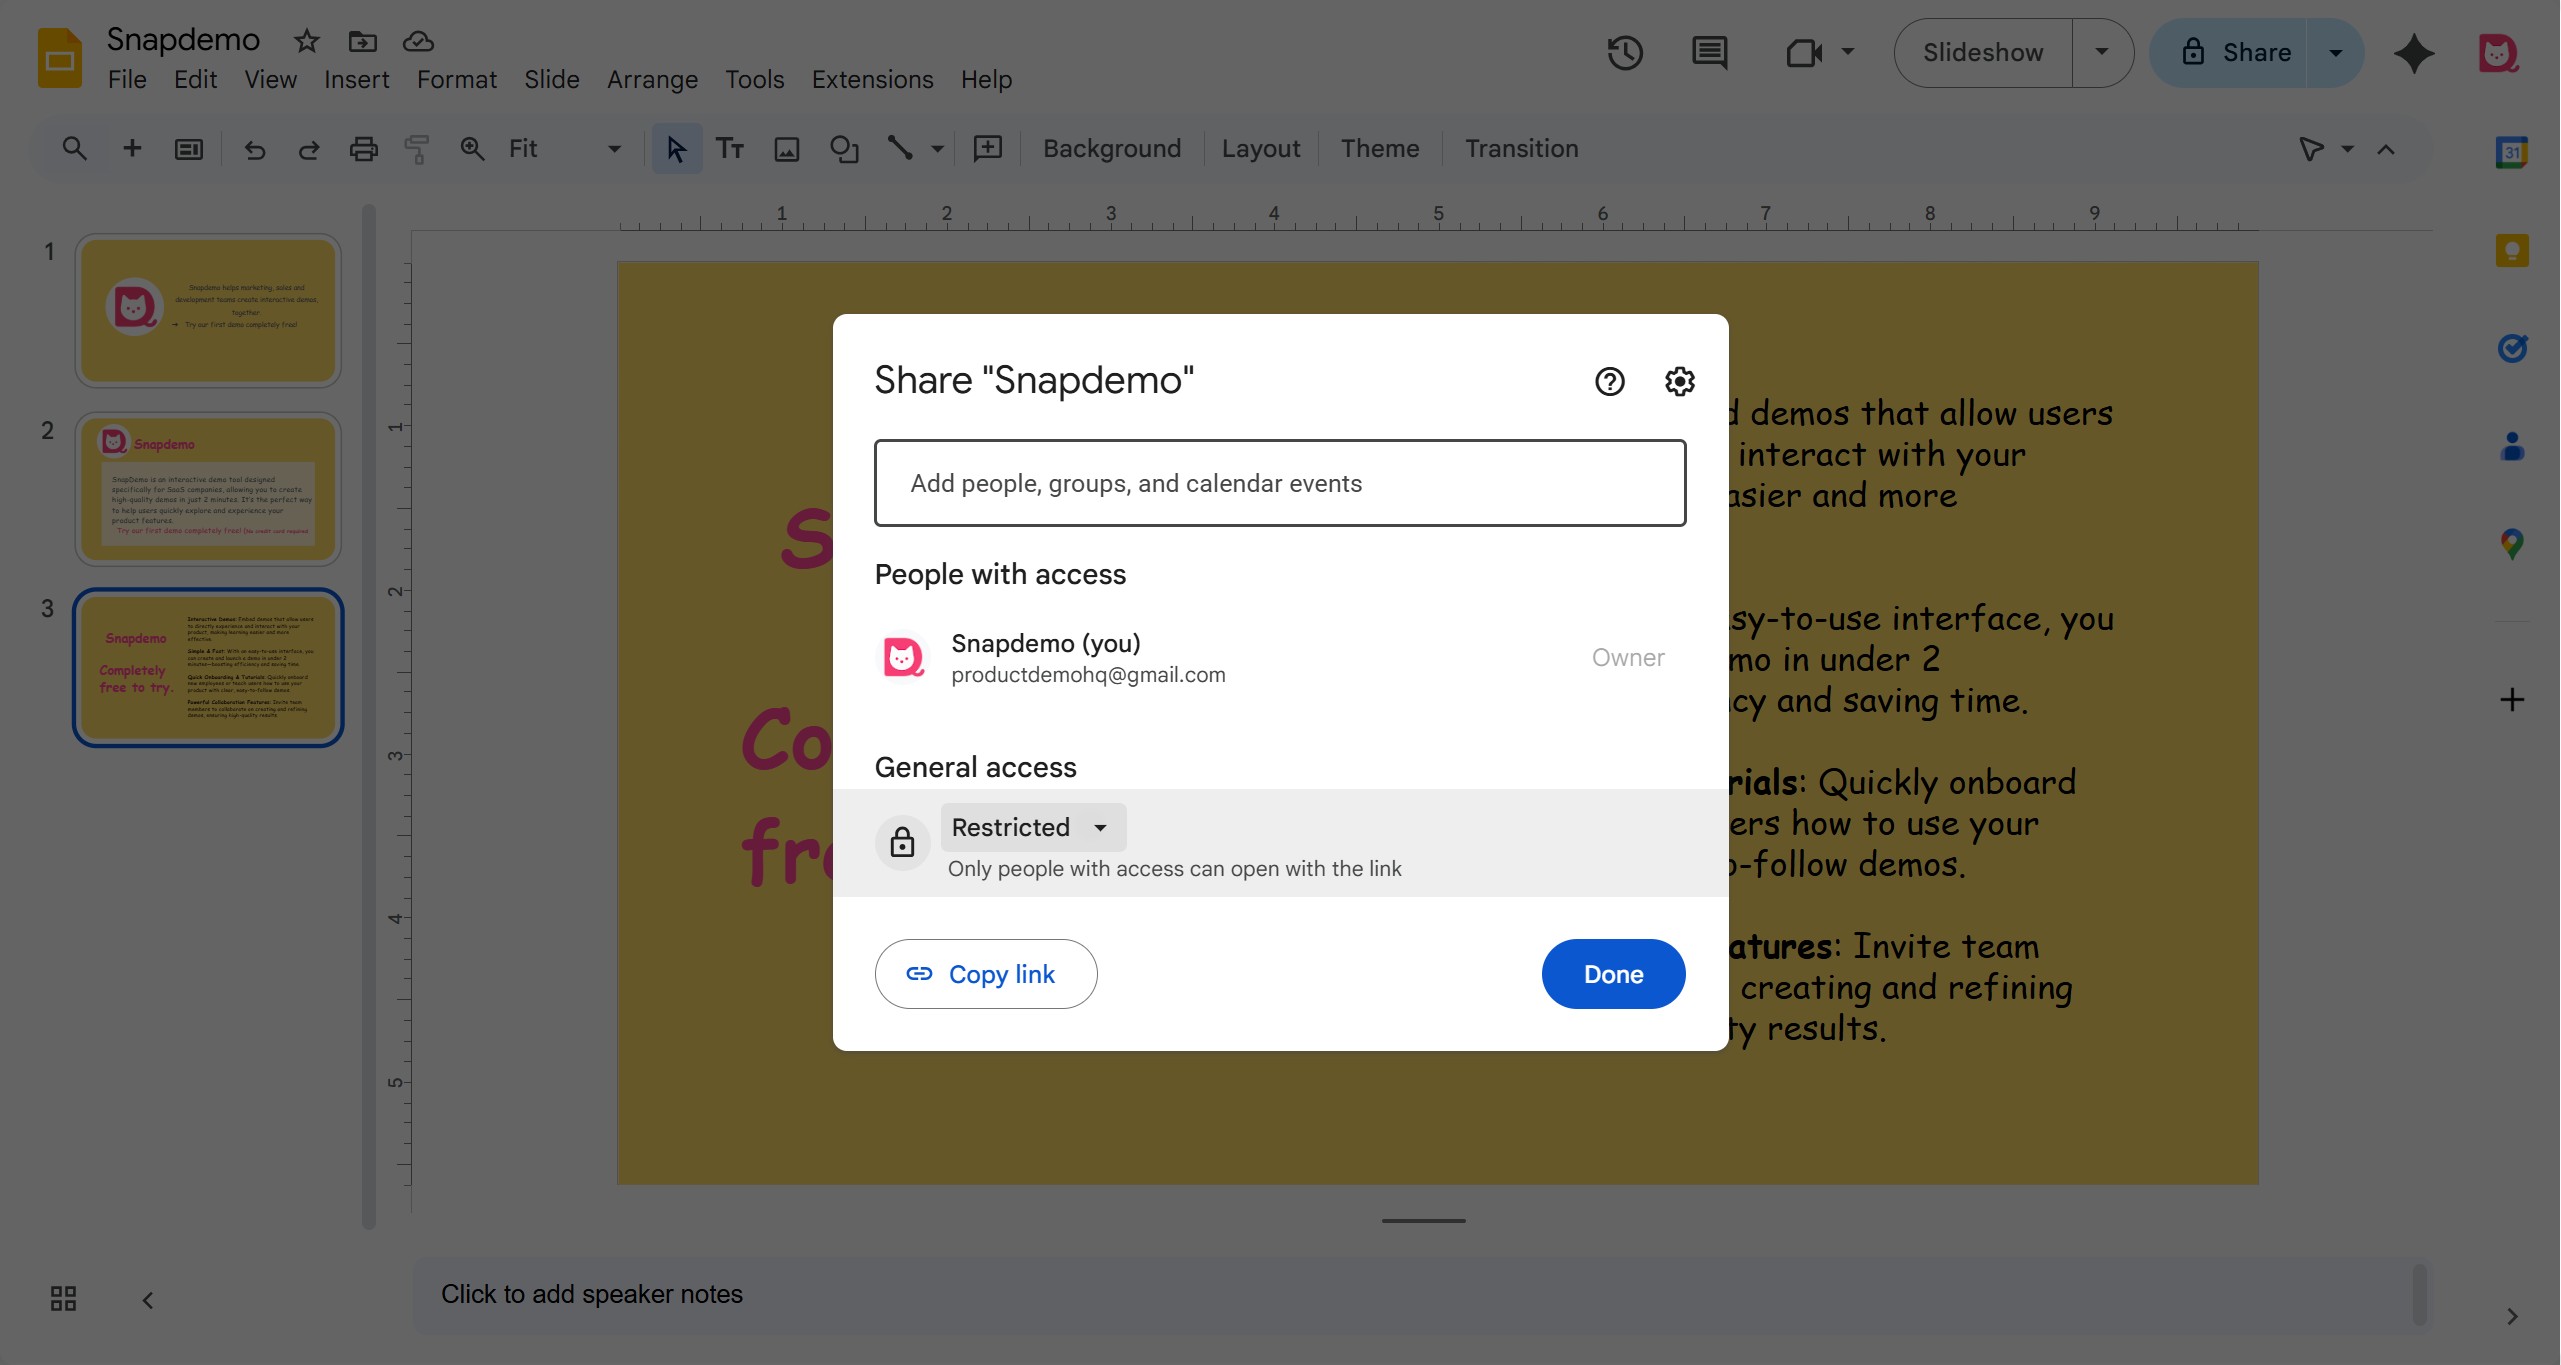Open the Arrange menu
The image size is (2561, 1365).
(x=652, y=79)
